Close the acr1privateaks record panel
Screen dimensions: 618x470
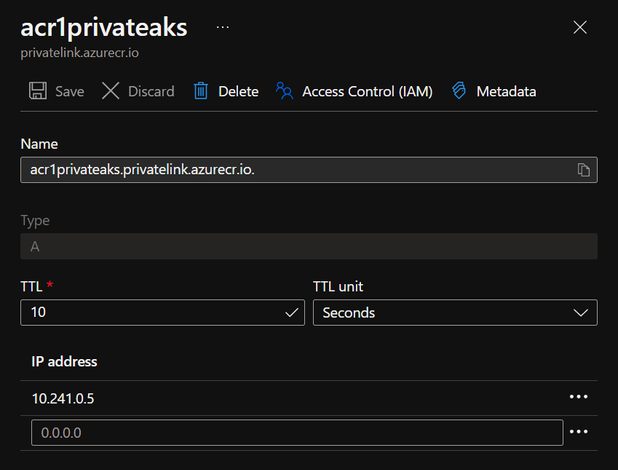point(580,28)
